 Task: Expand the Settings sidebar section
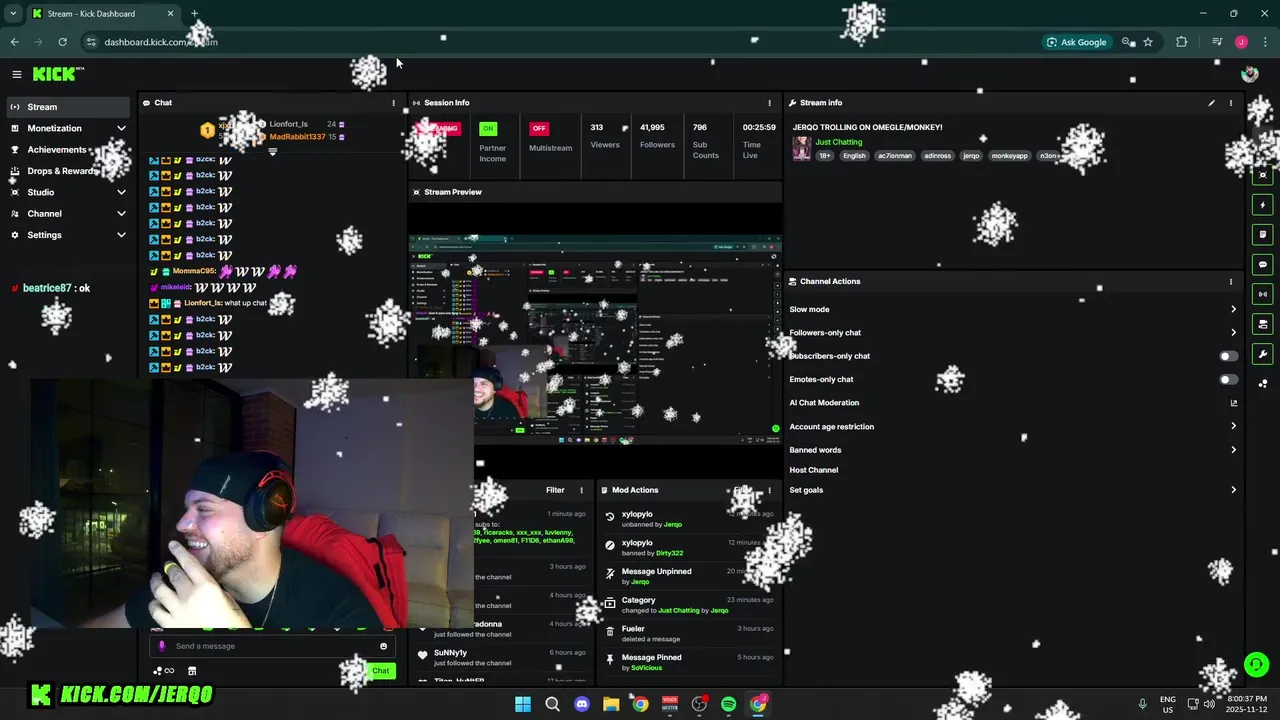[68, 235]
